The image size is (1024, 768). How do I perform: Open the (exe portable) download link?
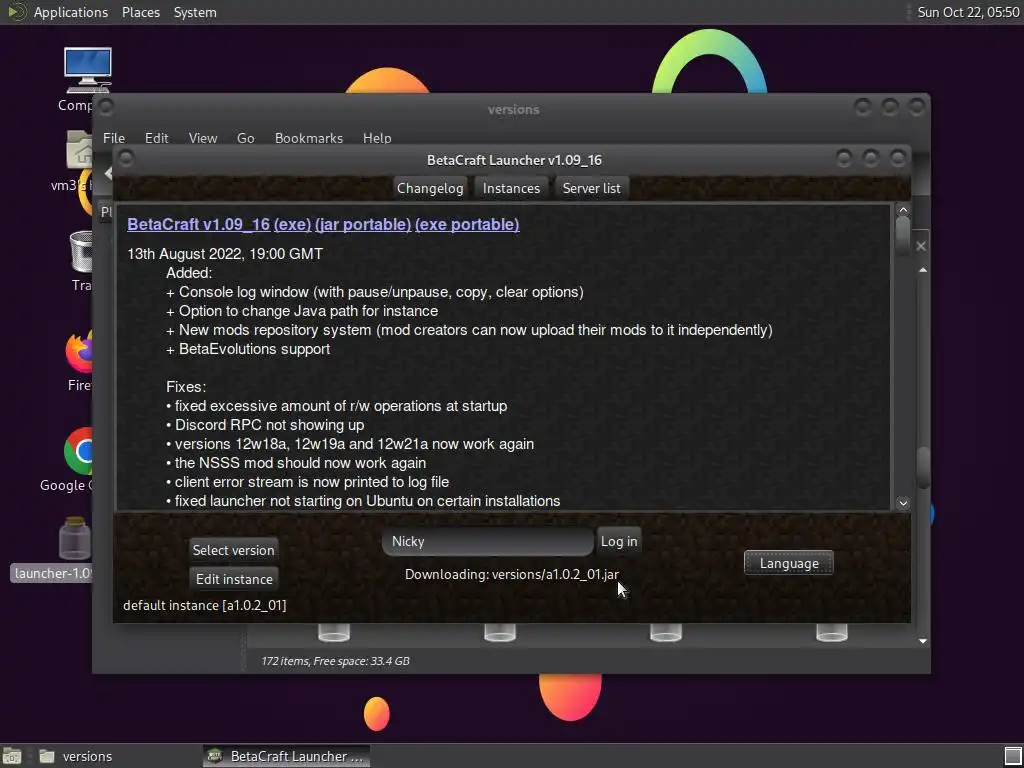[467, 224]
